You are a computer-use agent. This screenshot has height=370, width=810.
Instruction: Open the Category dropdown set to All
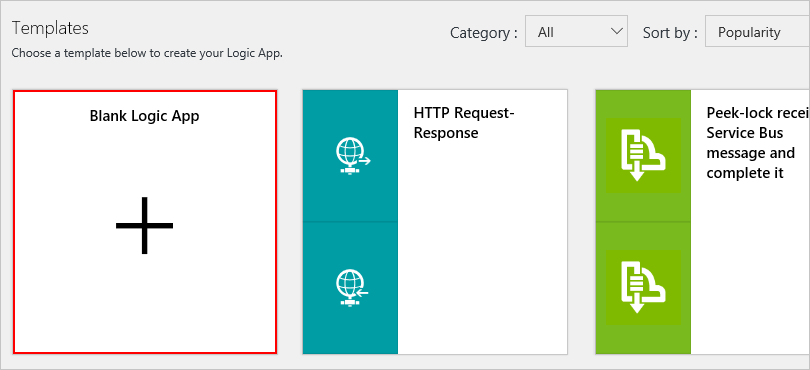tap(577, 32)
